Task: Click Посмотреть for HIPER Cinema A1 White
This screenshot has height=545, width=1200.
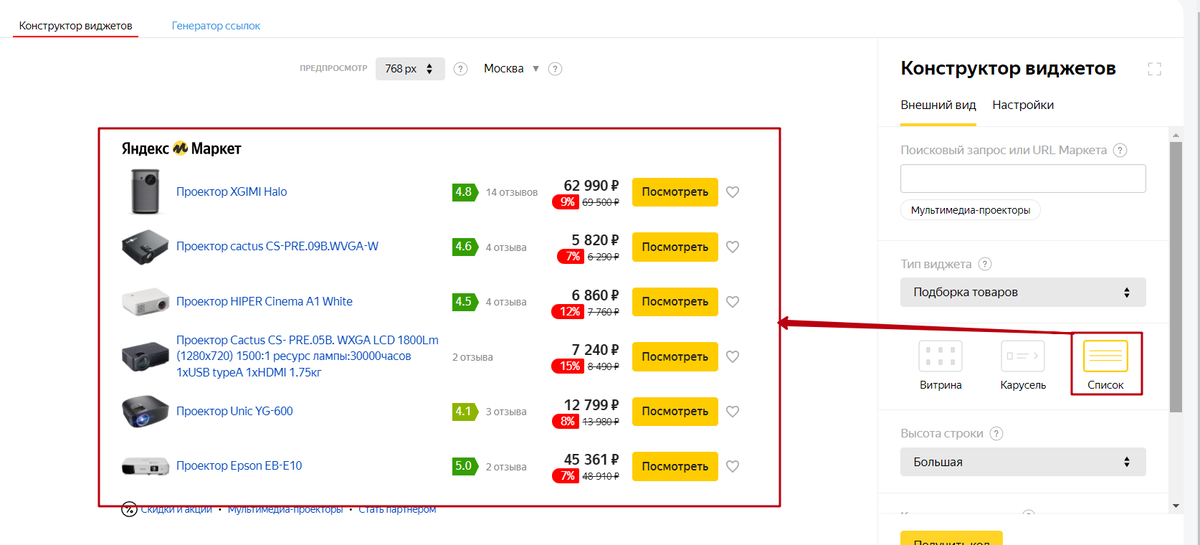Action: 675,302
